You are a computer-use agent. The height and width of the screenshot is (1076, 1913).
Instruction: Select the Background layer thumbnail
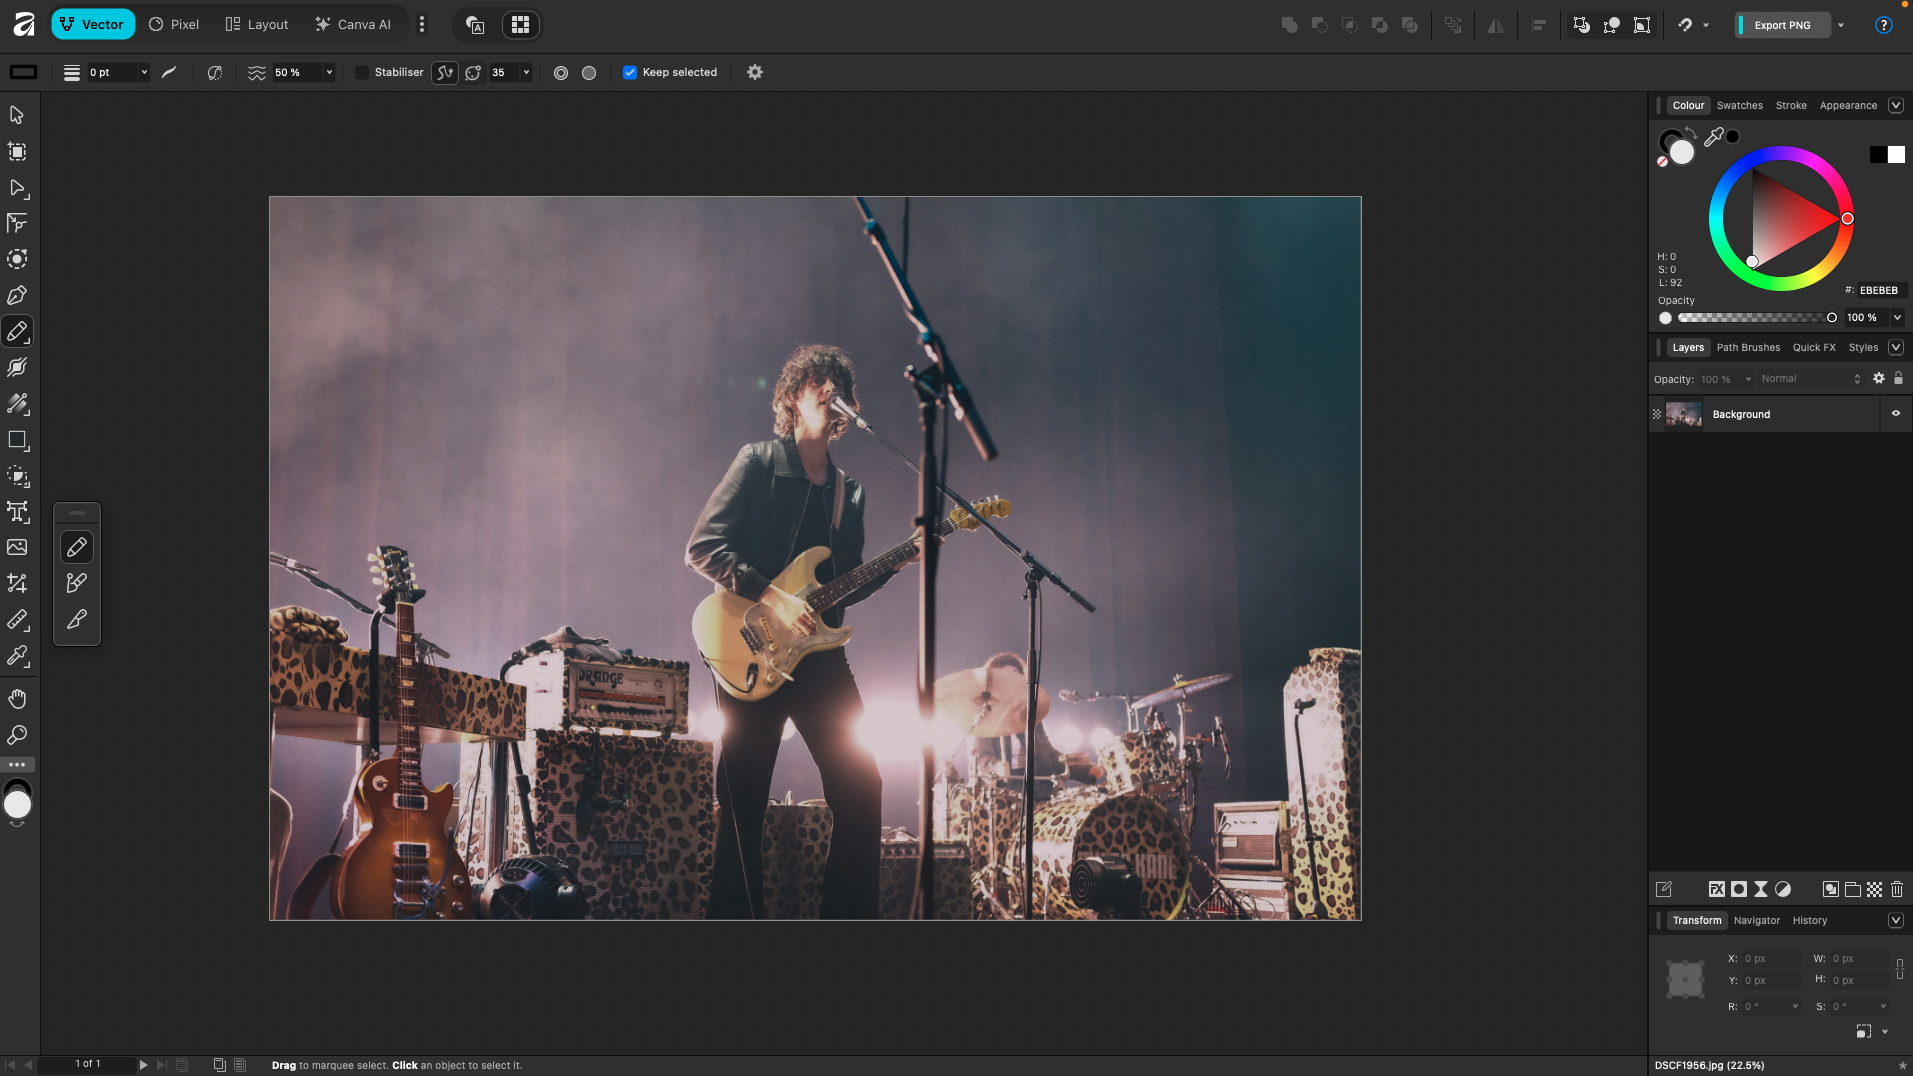tap(1683, 414)
